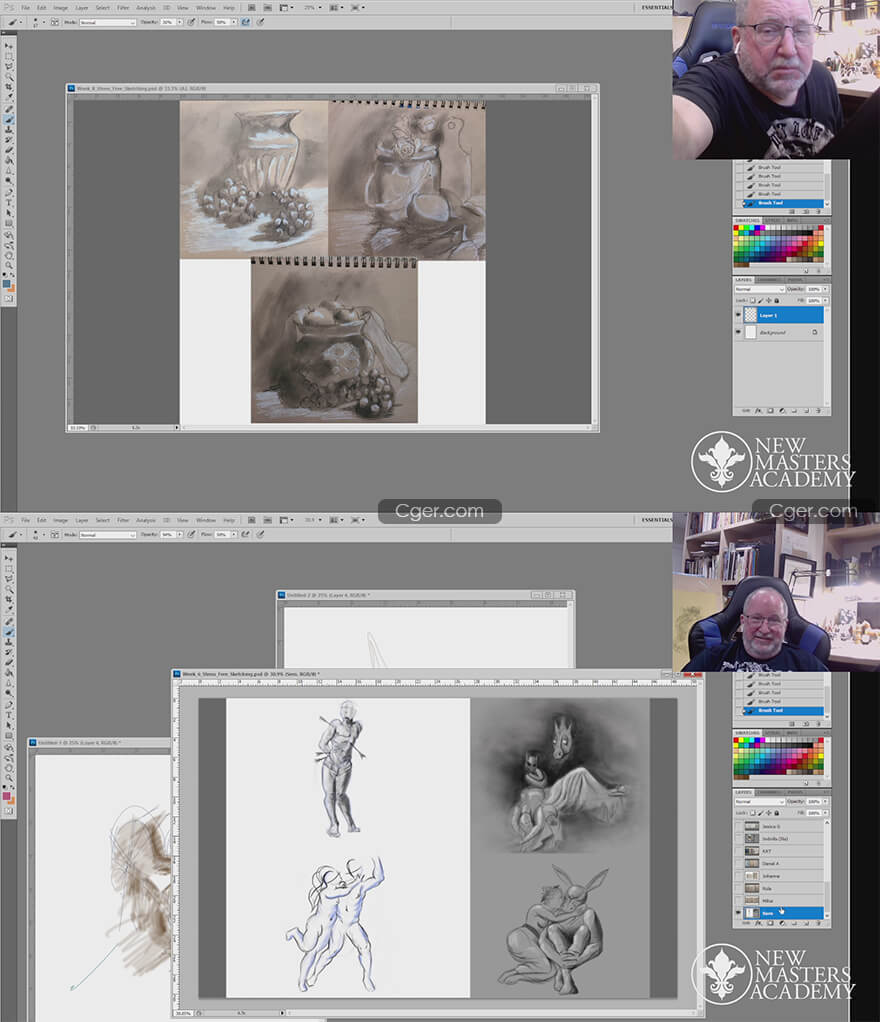
Task: Add a layer style (fx) in still-life Layers panel
Action: click(758, 411)
